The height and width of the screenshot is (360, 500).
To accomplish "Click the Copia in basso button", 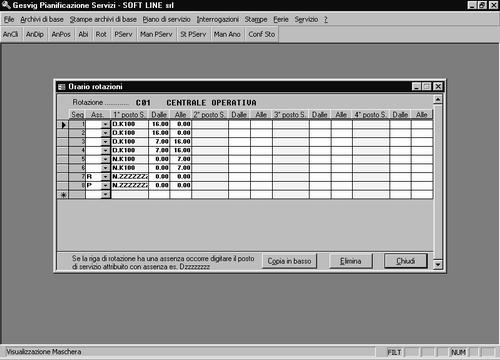I will (289, 261).
